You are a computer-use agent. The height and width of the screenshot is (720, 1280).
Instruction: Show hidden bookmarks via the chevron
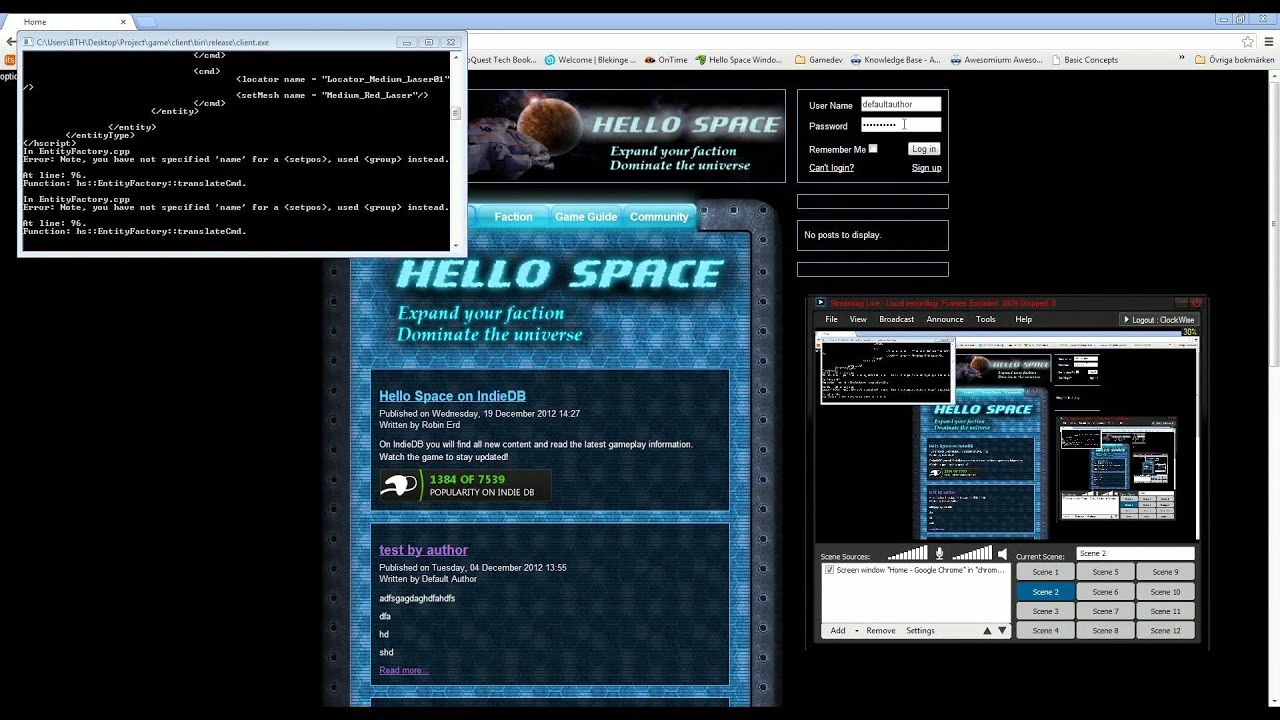click(1183, 60)
